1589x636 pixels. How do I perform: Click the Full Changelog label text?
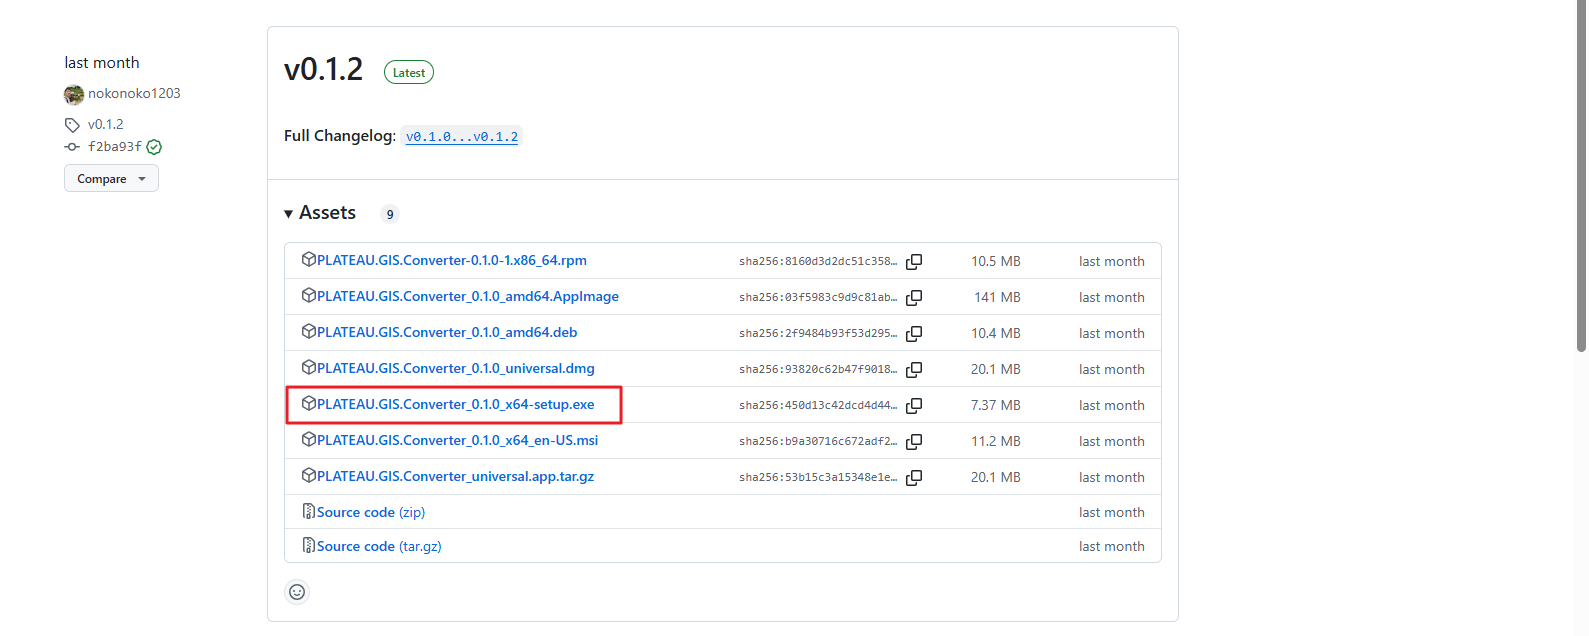[x=340, y=136]
